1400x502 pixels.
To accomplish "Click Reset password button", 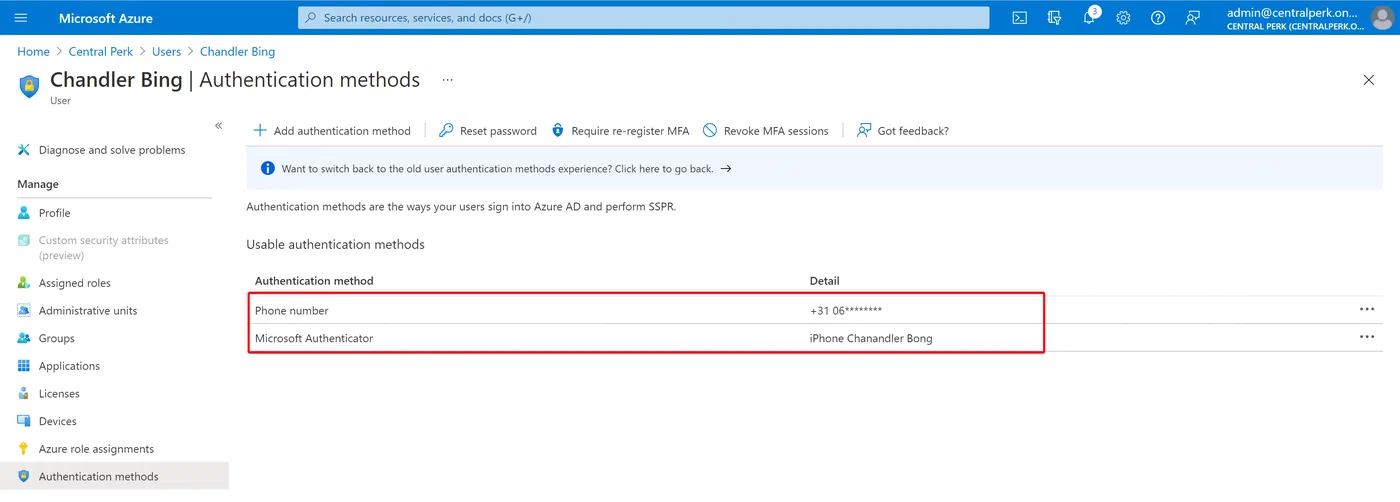I will [488, 130].
